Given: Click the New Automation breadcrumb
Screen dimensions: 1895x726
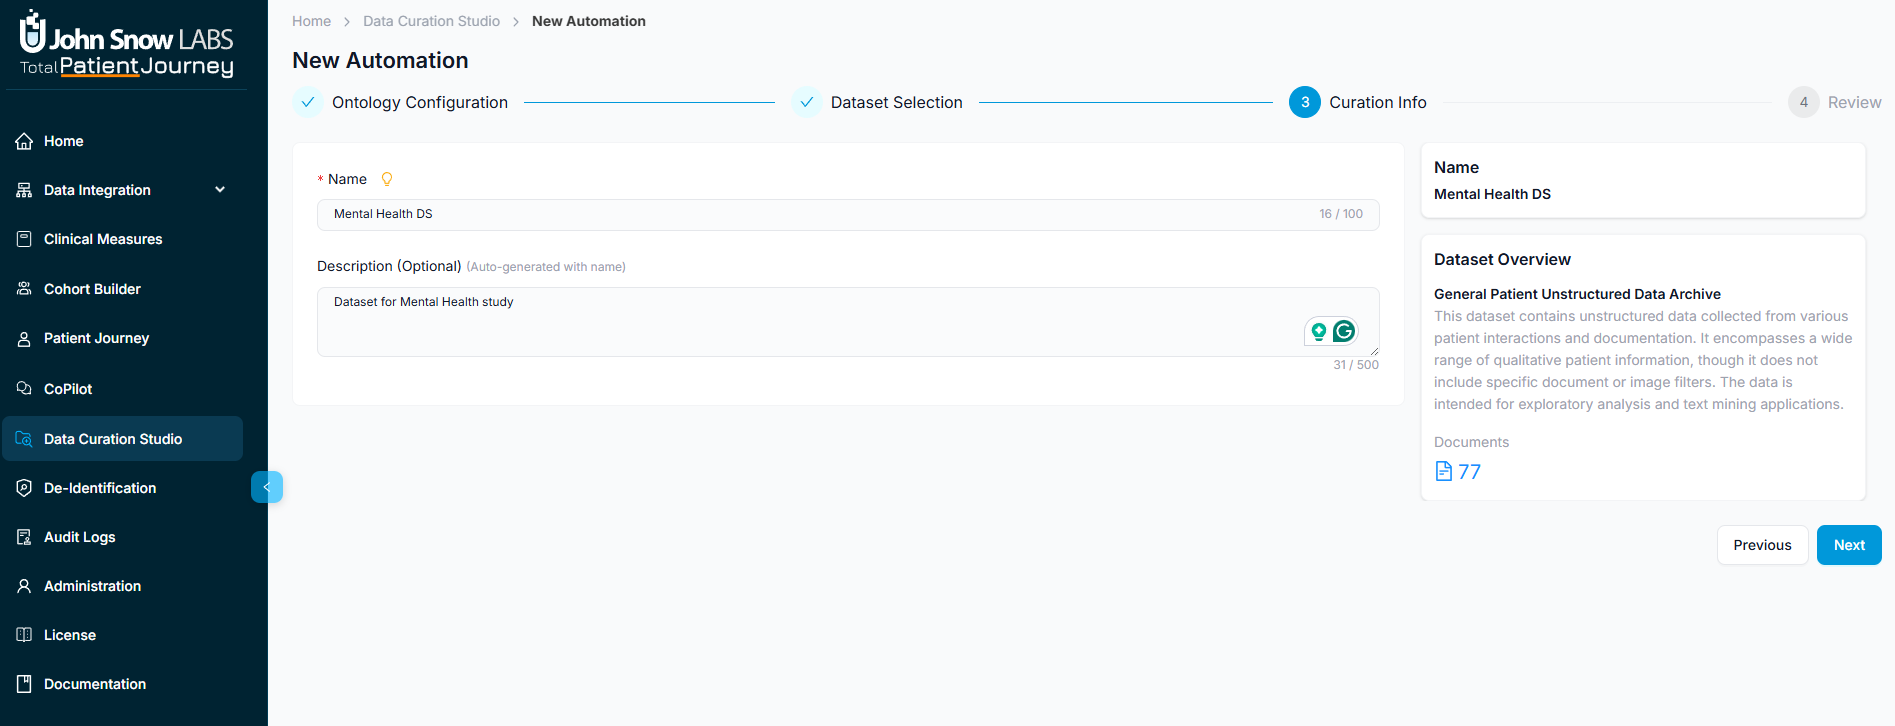Looking at the screenshot, I should (x=589, y=21).
